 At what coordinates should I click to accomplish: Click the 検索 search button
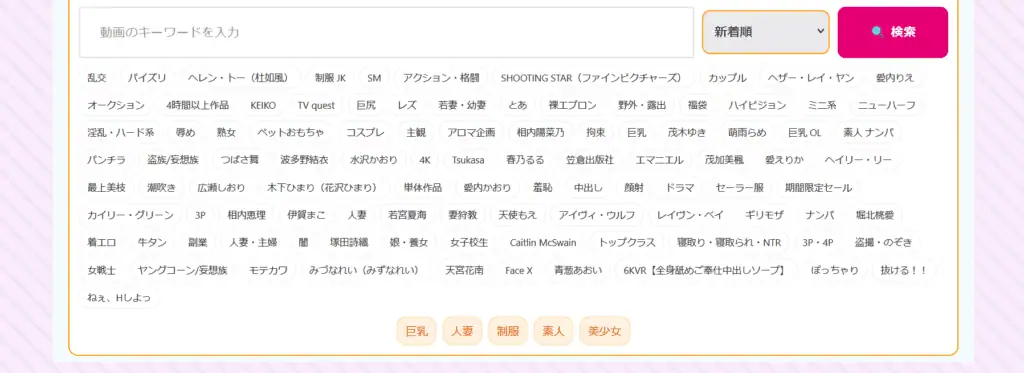[892, 32]
